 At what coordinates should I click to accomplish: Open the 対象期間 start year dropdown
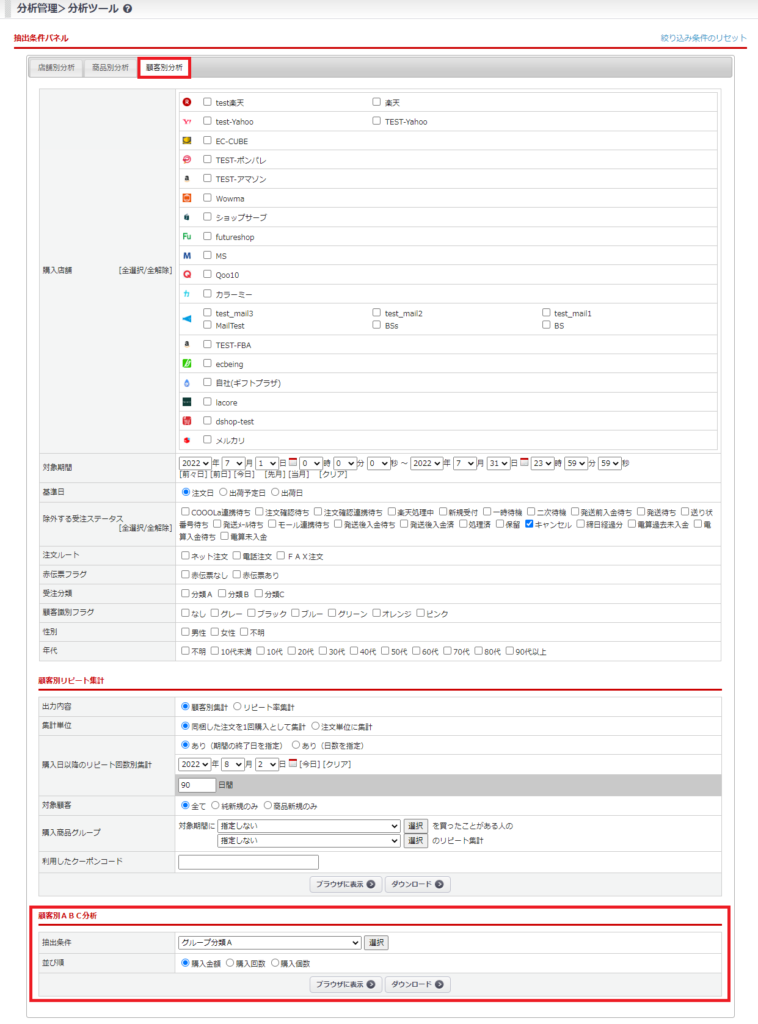(x=195, y=463)
